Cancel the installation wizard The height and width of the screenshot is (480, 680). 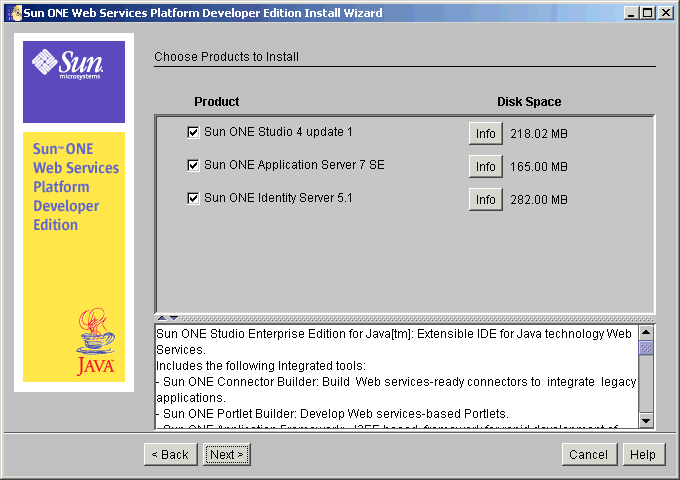click(589, 454)
